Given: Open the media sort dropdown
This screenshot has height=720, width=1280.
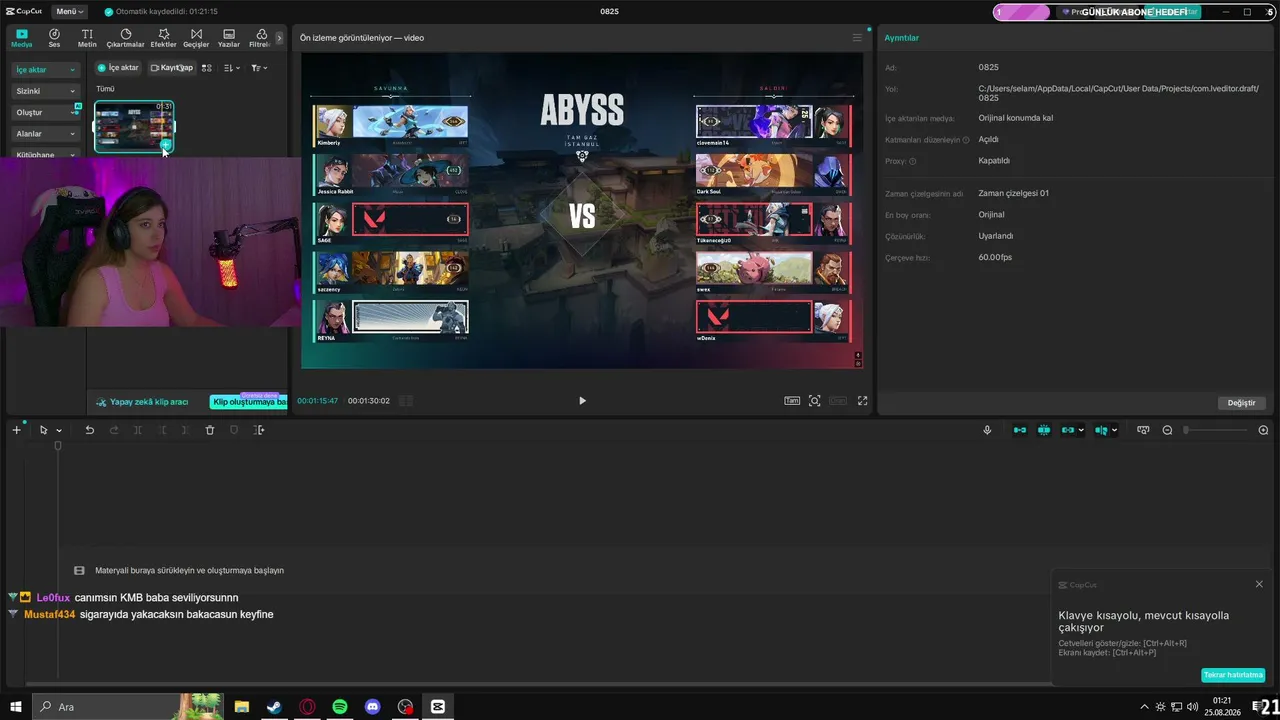Looking at the screenshot, I should [x=231, y=68].
